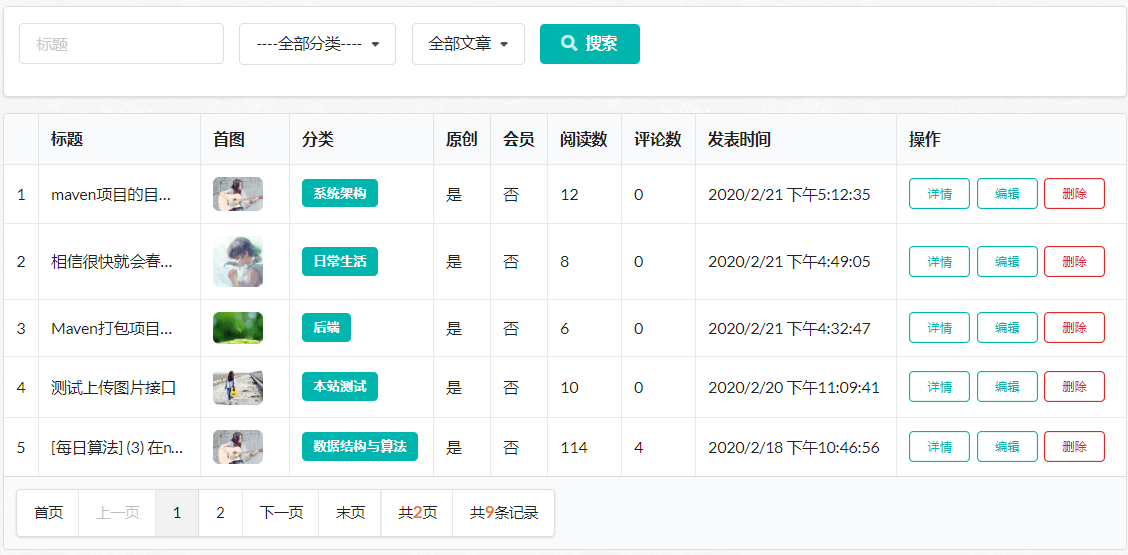The image size is (1128, 555).
Task: Open 详情 for the [每日算法] article
Action: (x=940, y=447)
